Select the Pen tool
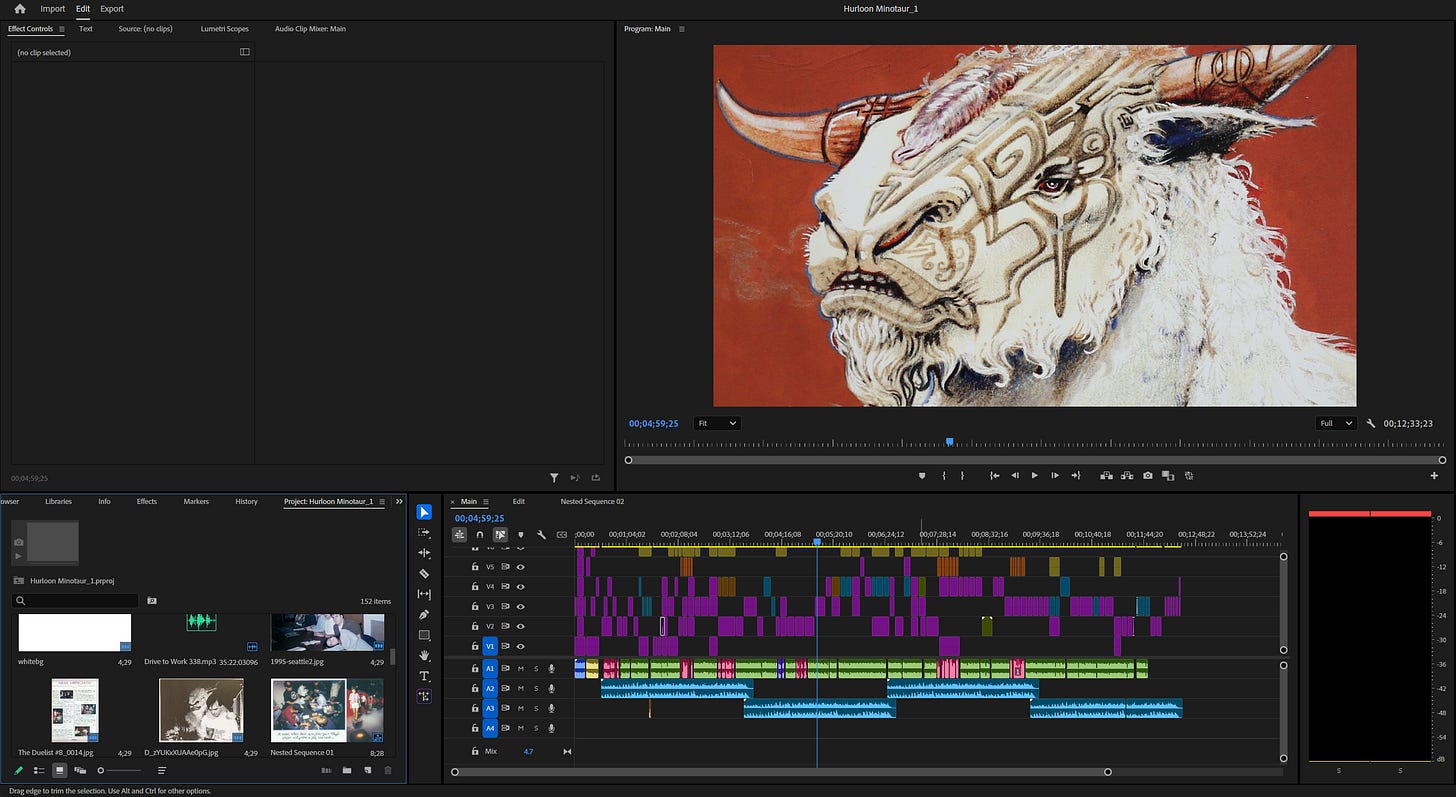 tap(424, 615)
